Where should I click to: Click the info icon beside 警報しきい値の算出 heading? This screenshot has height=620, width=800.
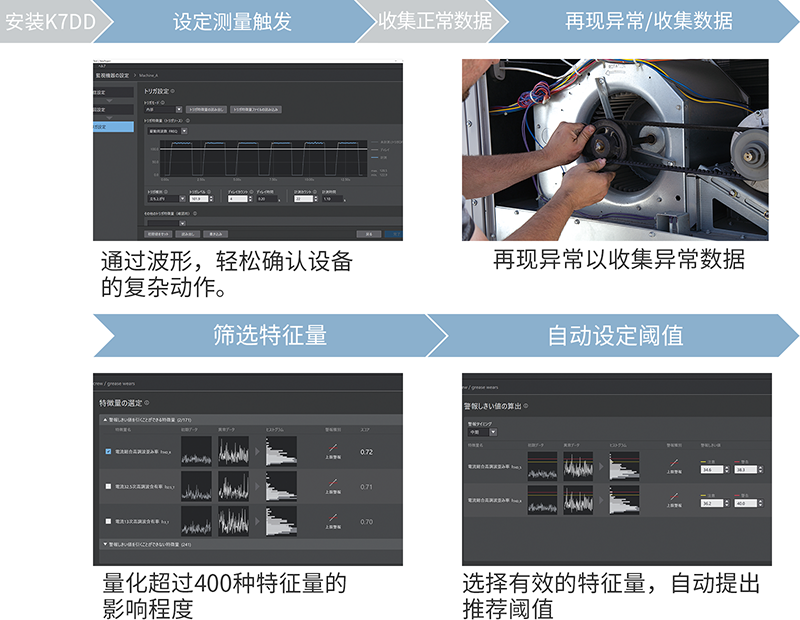[x=525, y=407]
